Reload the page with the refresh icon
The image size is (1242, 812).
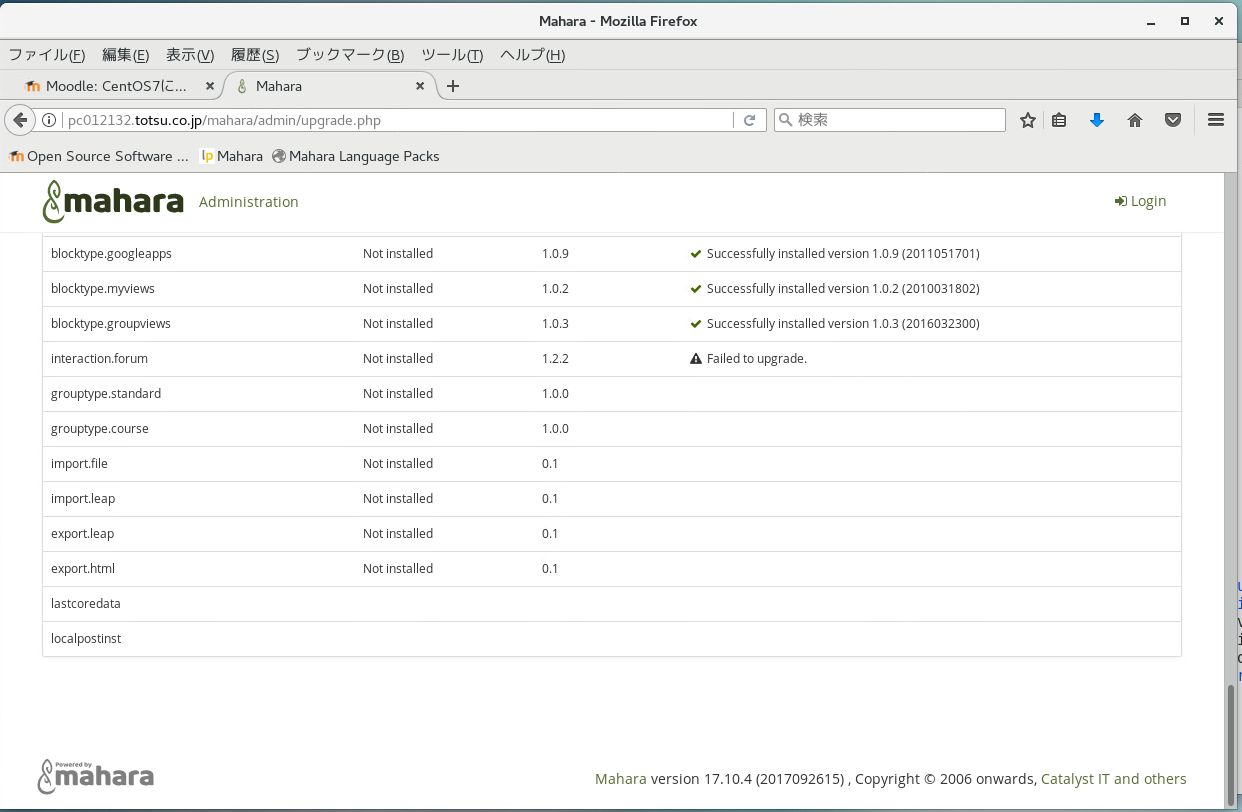pos(749,120)
